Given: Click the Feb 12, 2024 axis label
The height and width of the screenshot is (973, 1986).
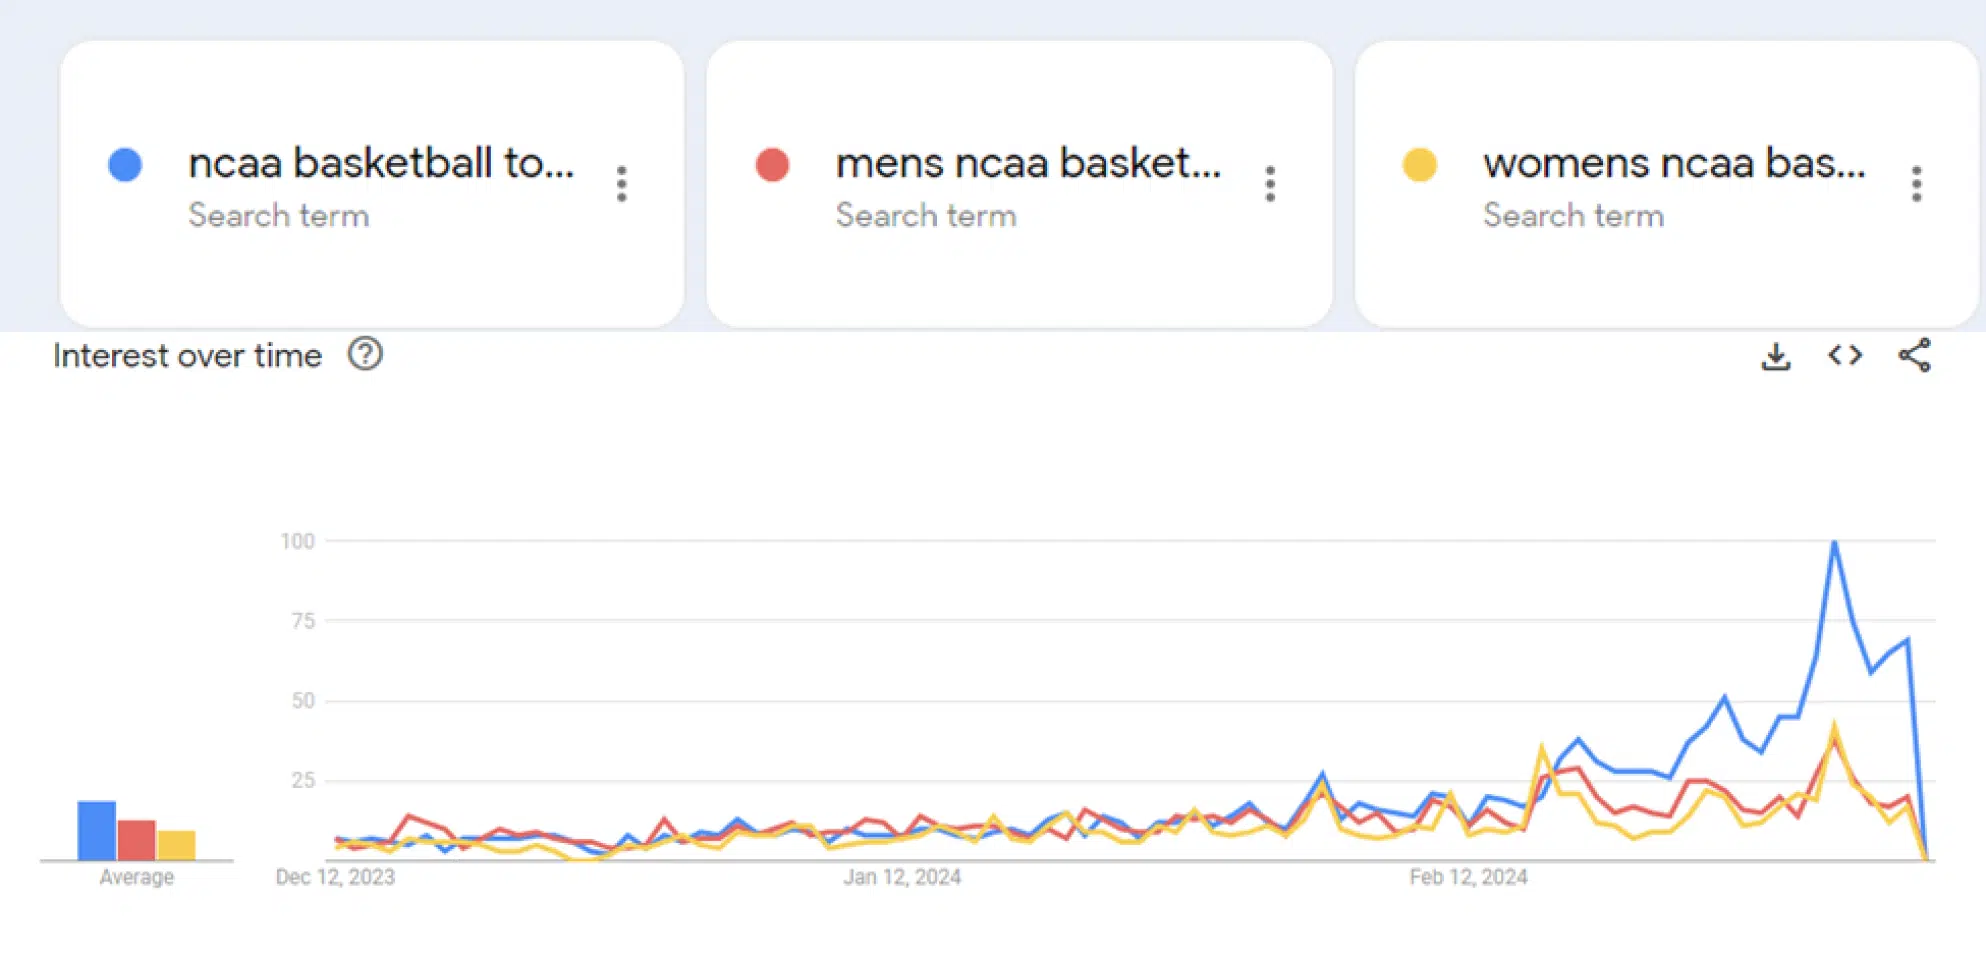Looking at the screenshot, I should click(1468, 877).
